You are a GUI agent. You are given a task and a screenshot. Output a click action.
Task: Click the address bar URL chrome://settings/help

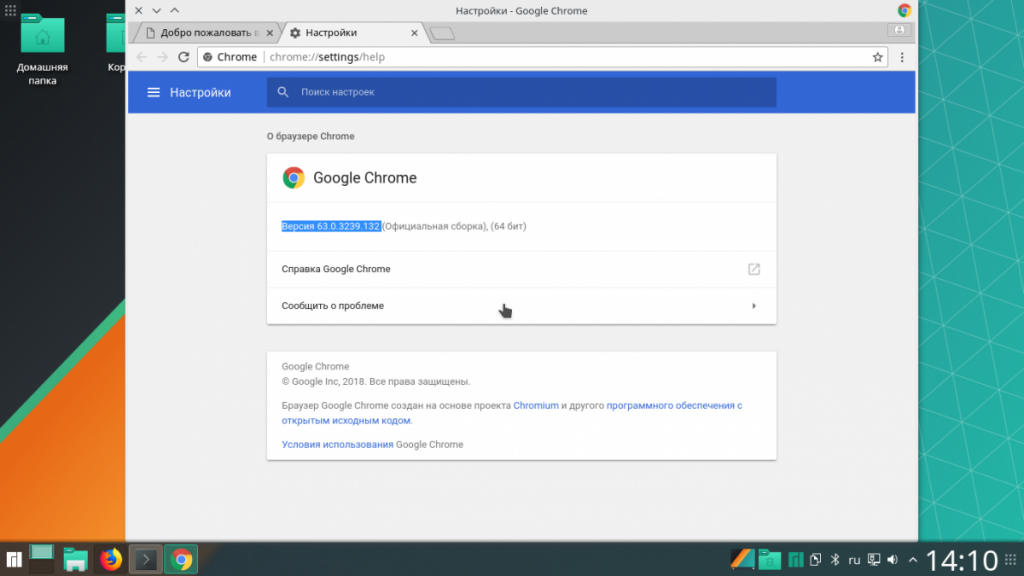coord(327,57)
